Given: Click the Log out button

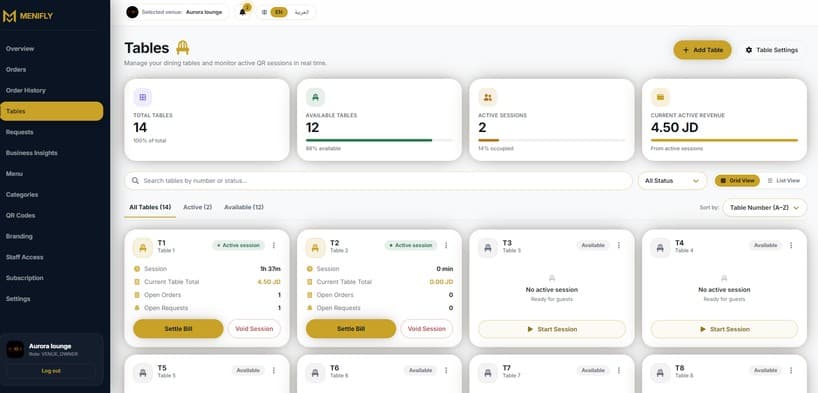Looking at the screenshot, I should tap(51, 371).
